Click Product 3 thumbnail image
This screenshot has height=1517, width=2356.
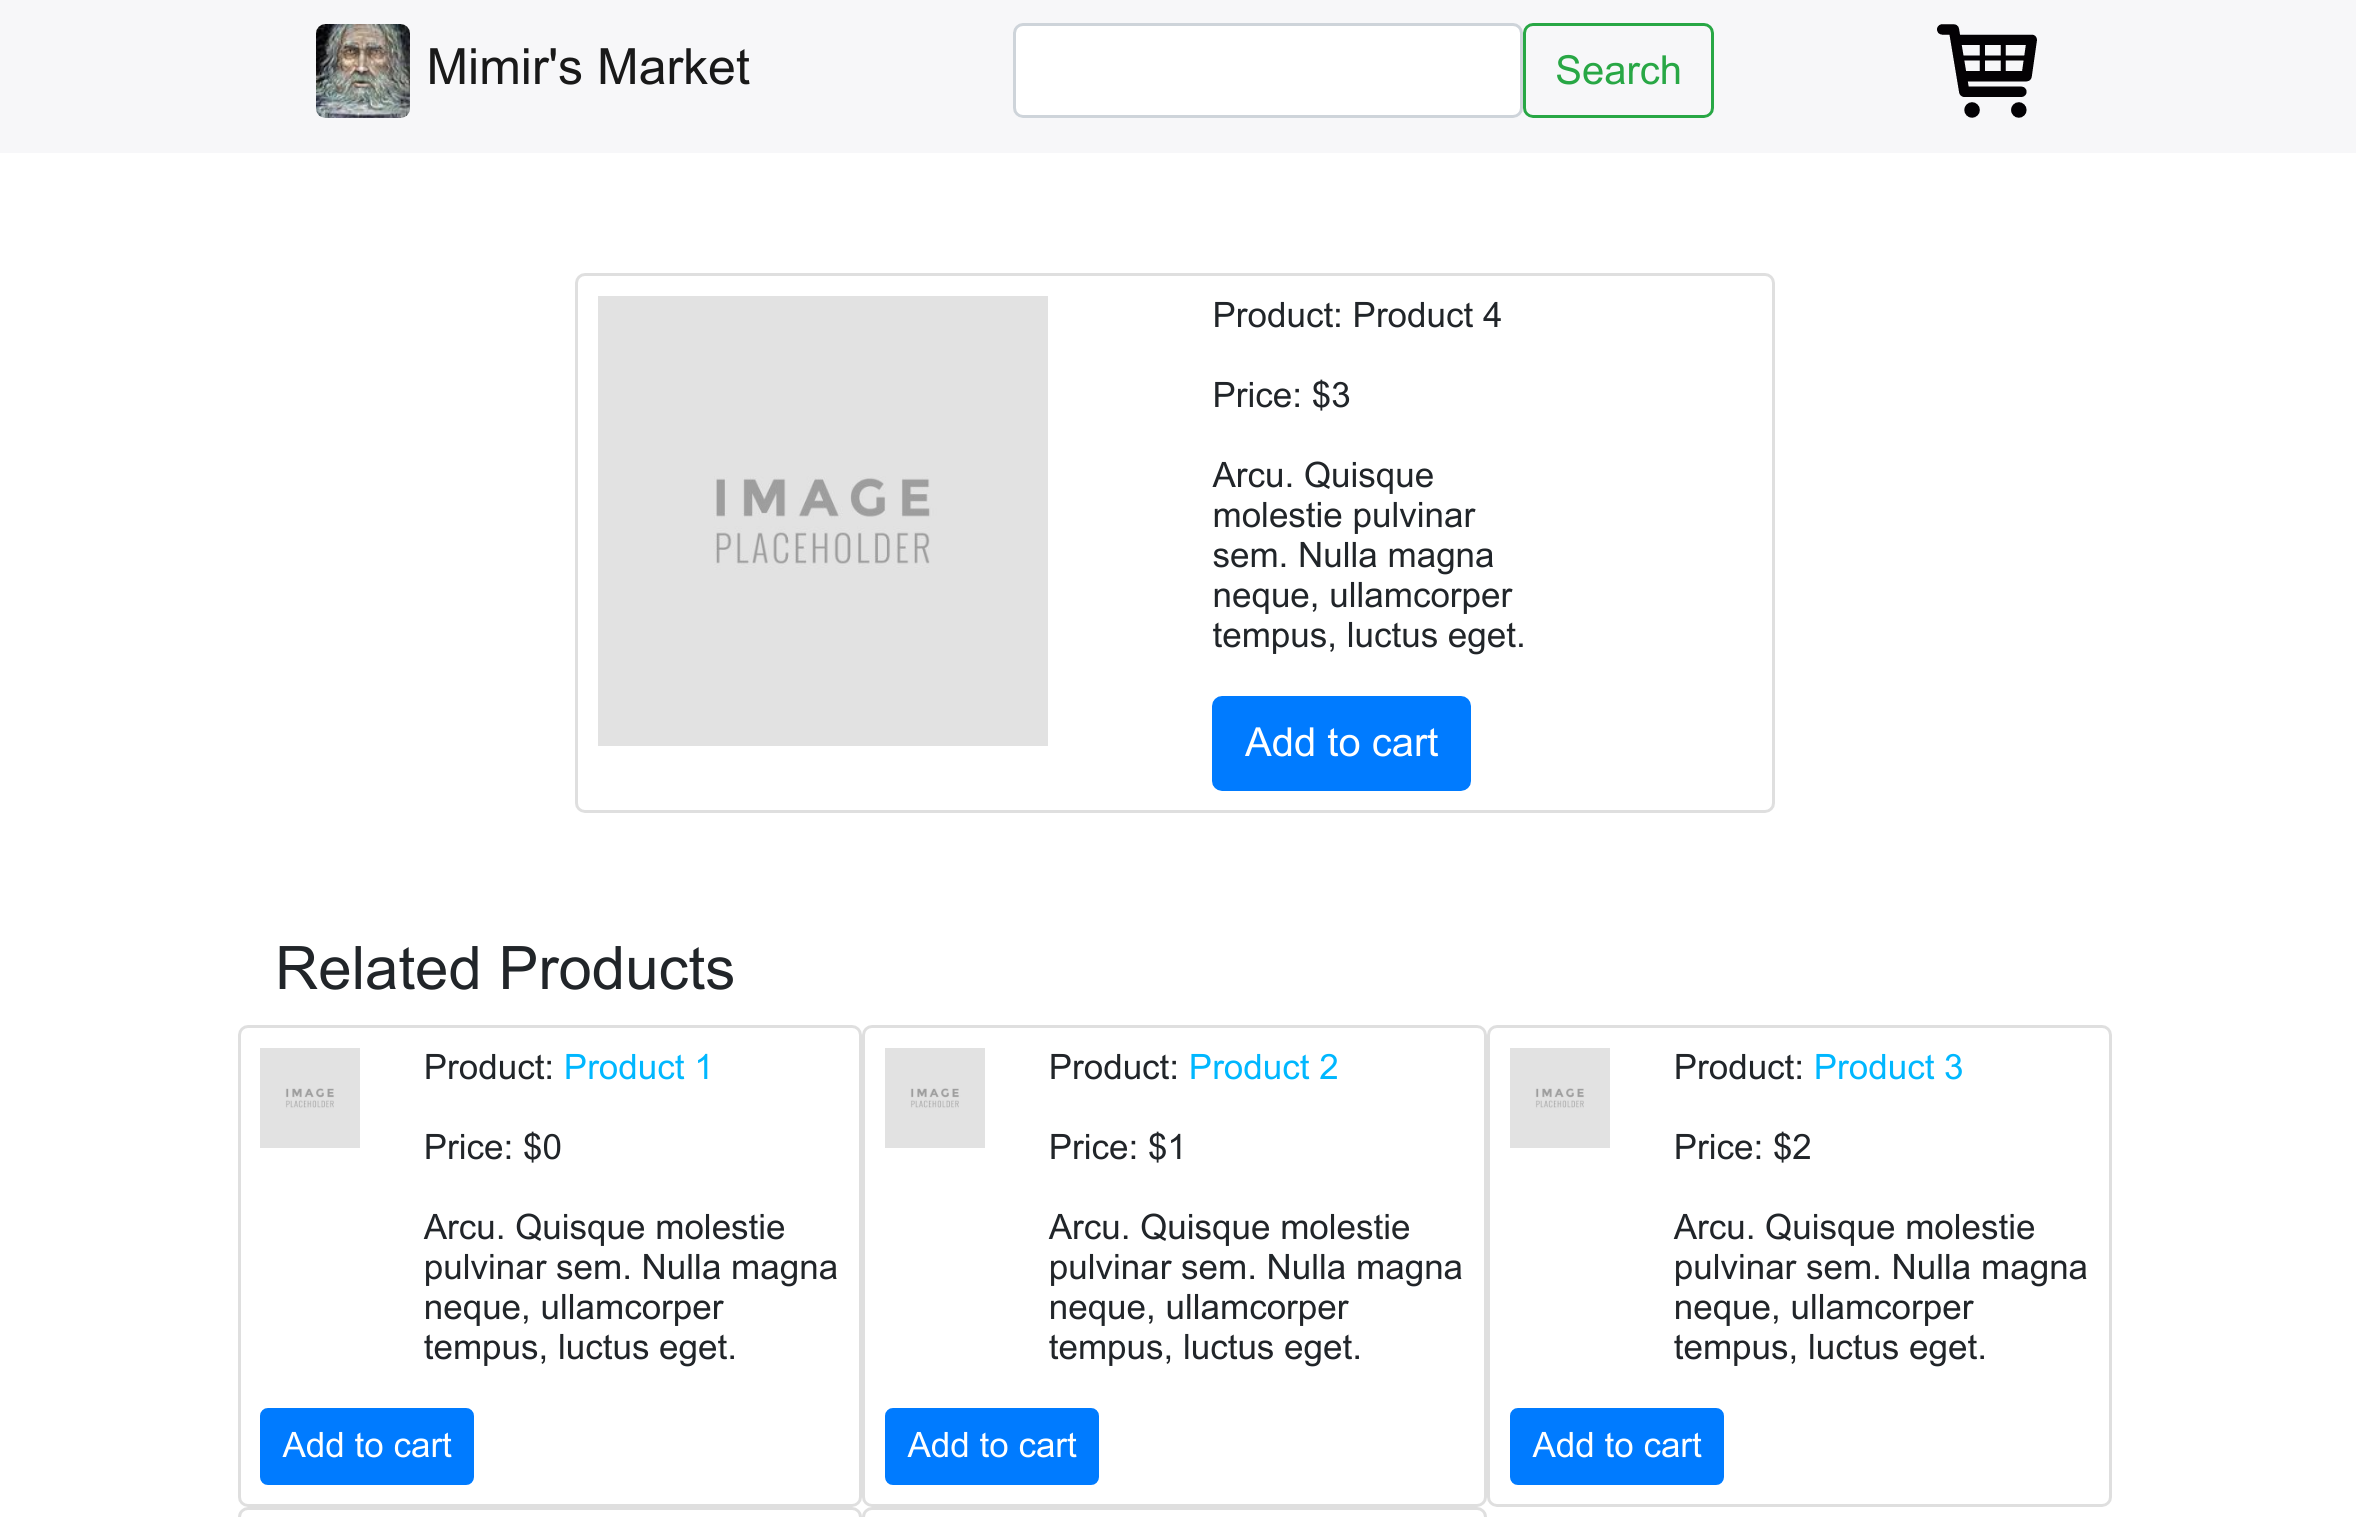tap(1559, 1097)
